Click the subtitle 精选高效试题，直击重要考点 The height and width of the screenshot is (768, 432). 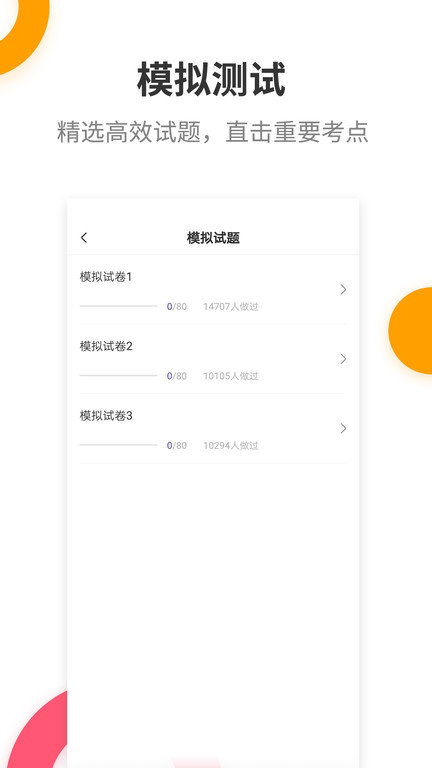tap(213, 132)
